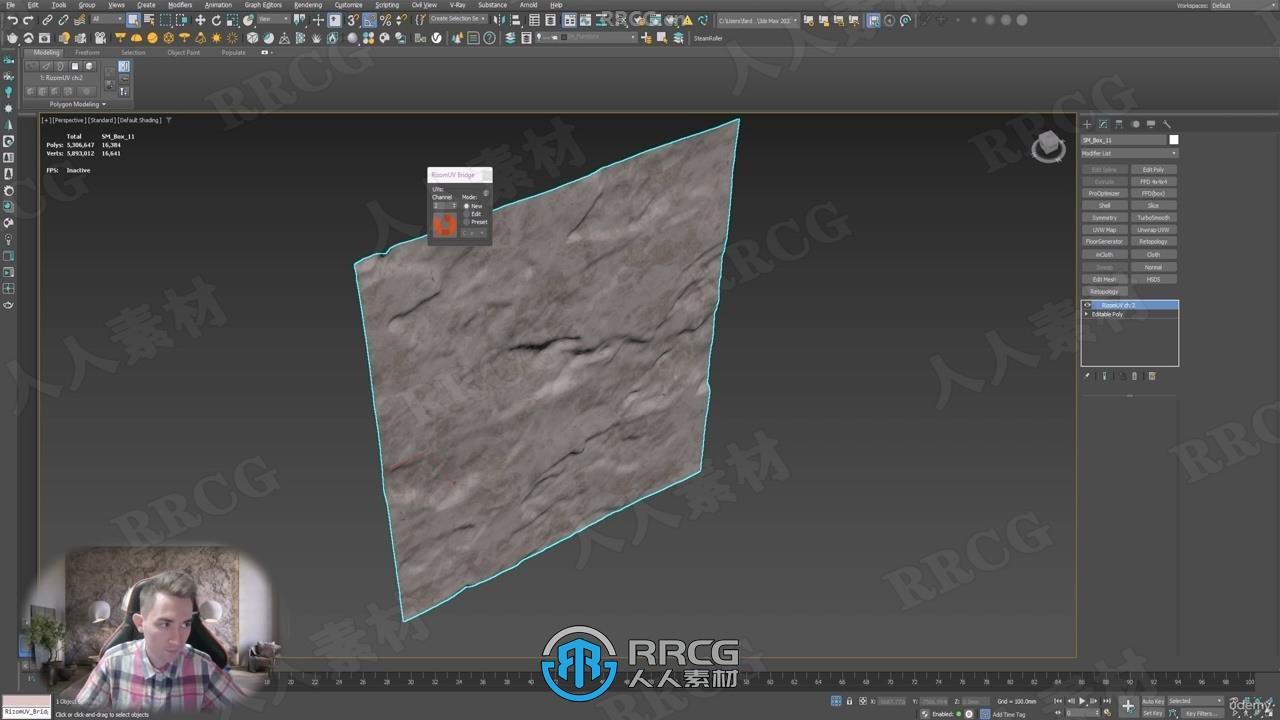The width and height of the screenshot is (1280, 720).
Task: Open the project path dropdown
Action: pyautogui.click(x=758, y=20)
